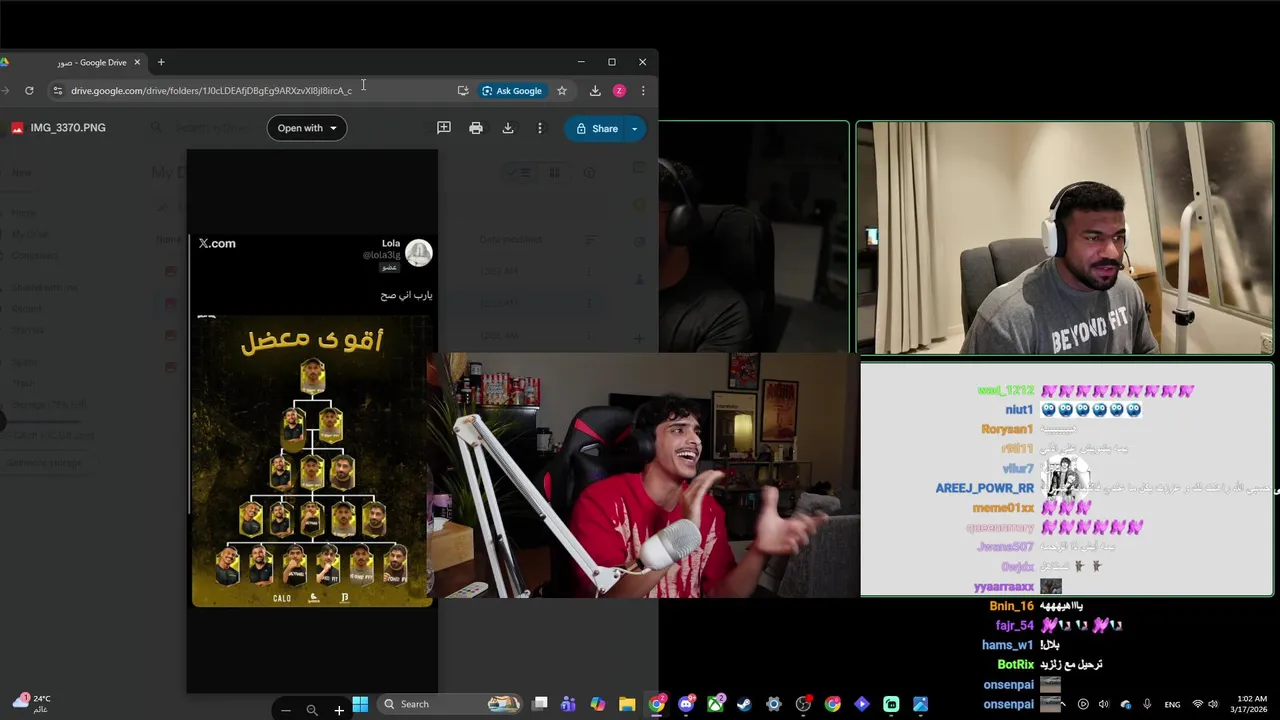Zoom in on the image preview
The height and width of the screenshot is (720, 1280).
[339, 710]
